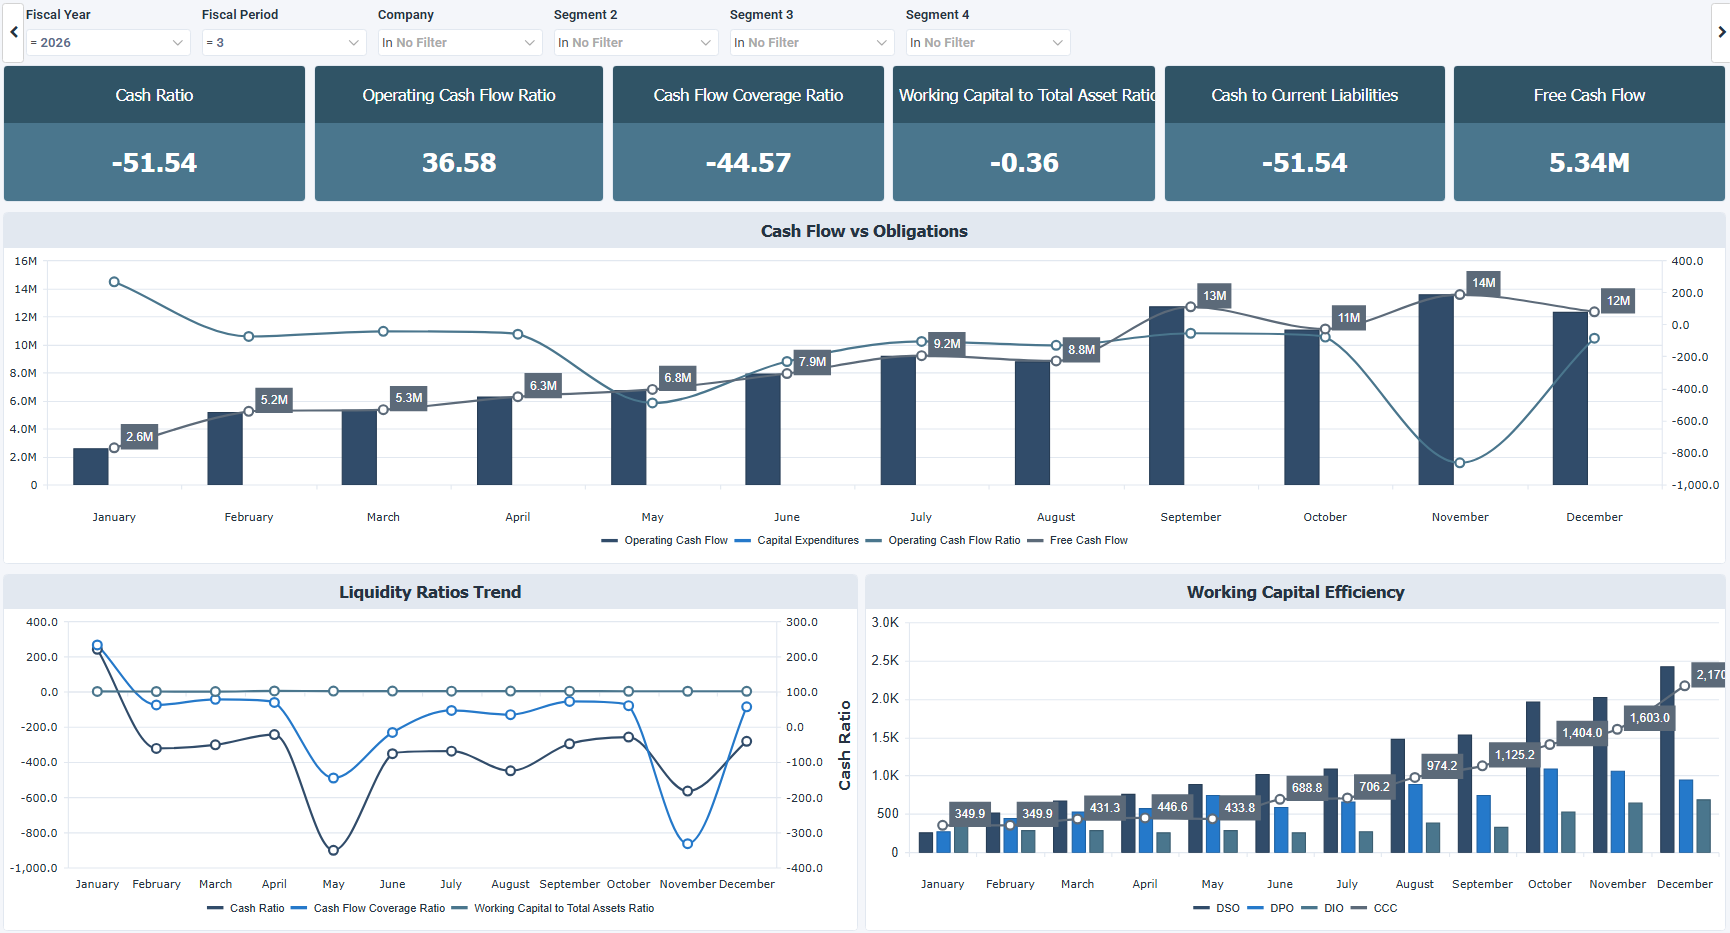
Task: Click the September bar in Cash Flow chart
Action: point(1167,396)
